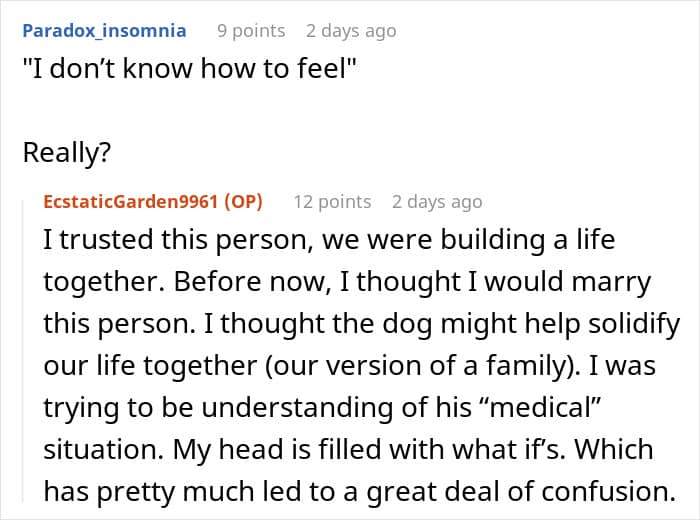Screen dimensions: 700x520
Task: Open Paradox_insomnia's user profile
Action: coord(104,30)
